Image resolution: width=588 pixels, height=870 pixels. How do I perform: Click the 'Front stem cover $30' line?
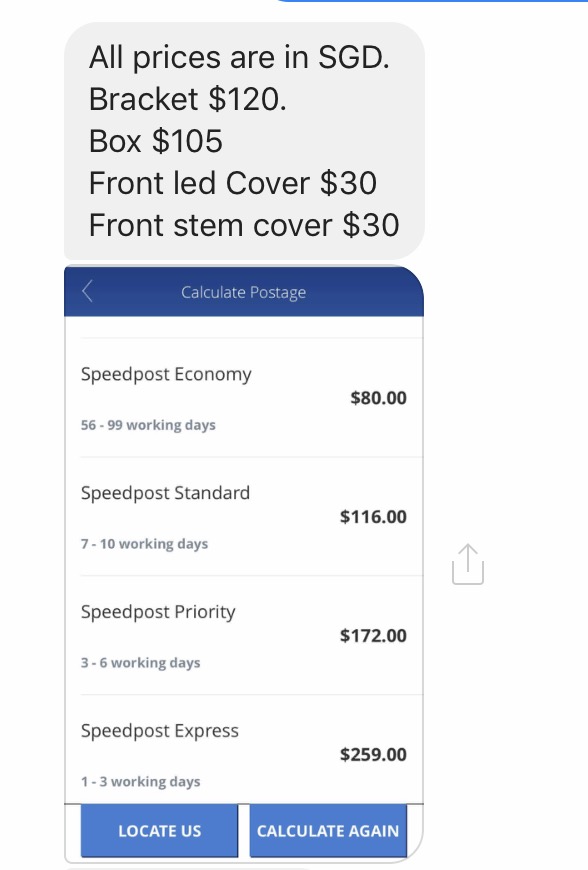click(x=244, y=225)
